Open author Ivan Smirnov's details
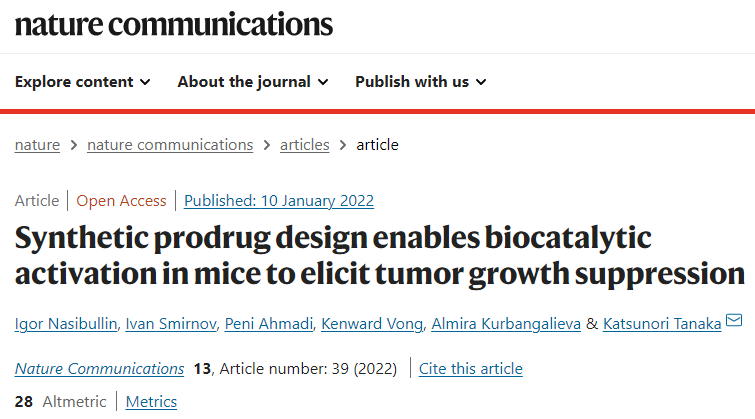 (x=171, y=324)
